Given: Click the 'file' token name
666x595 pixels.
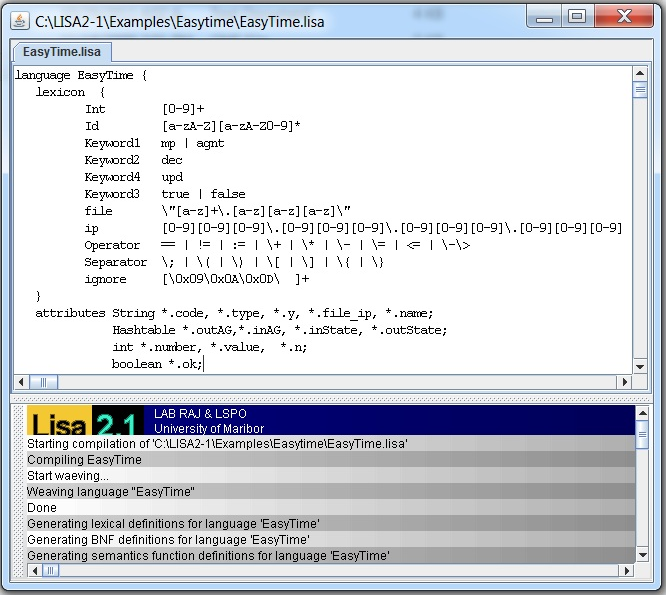Looking at the screenshot, I should (99, 211).
